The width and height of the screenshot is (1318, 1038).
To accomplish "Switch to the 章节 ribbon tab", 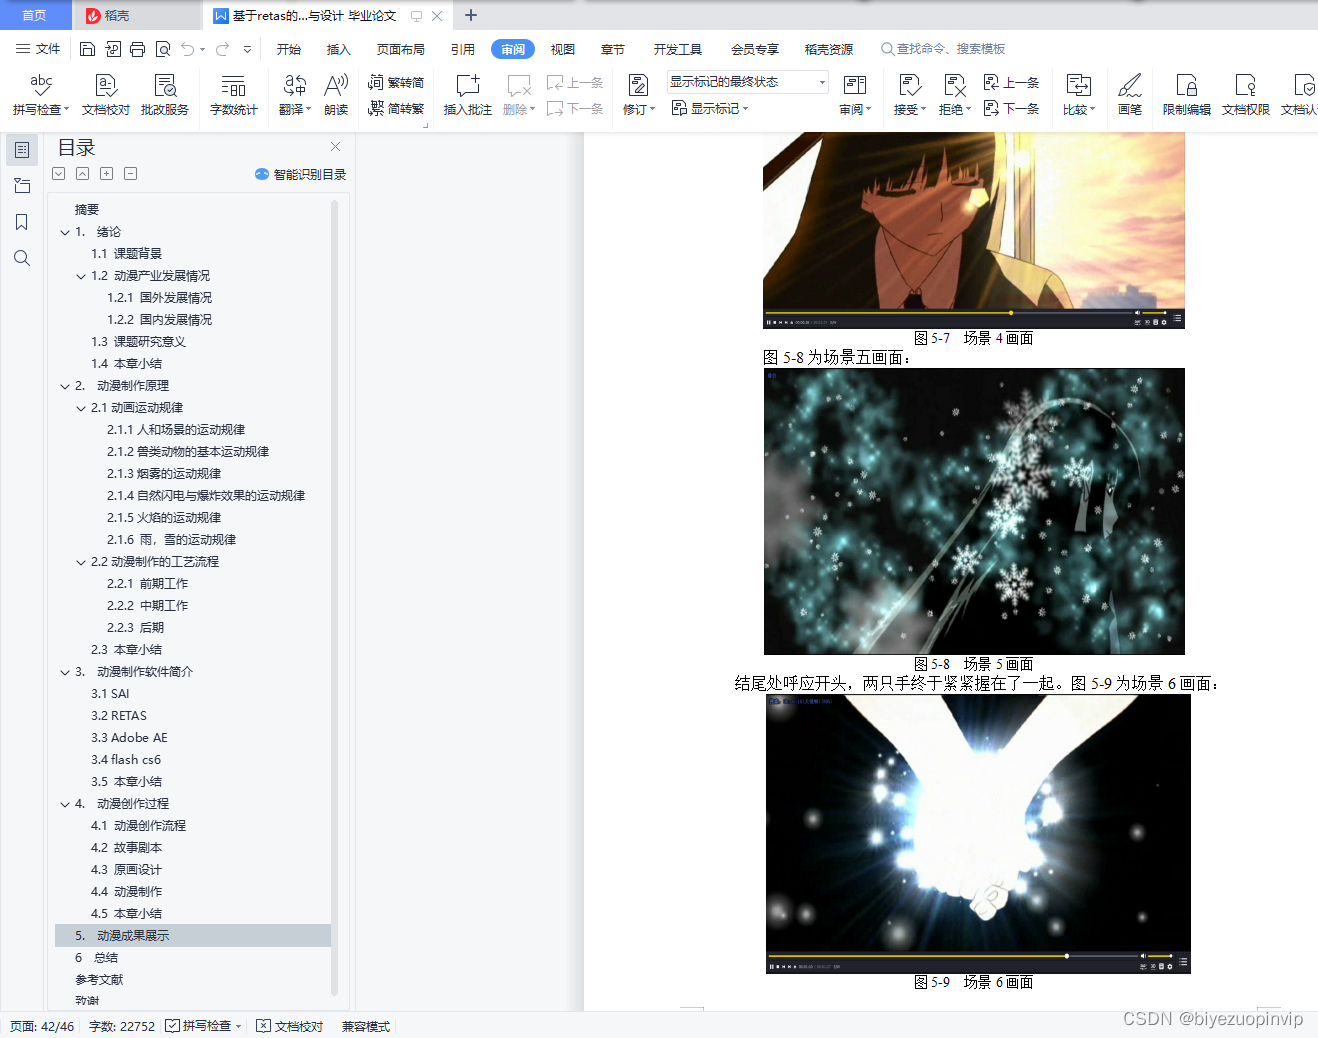I will click(613, 49).
